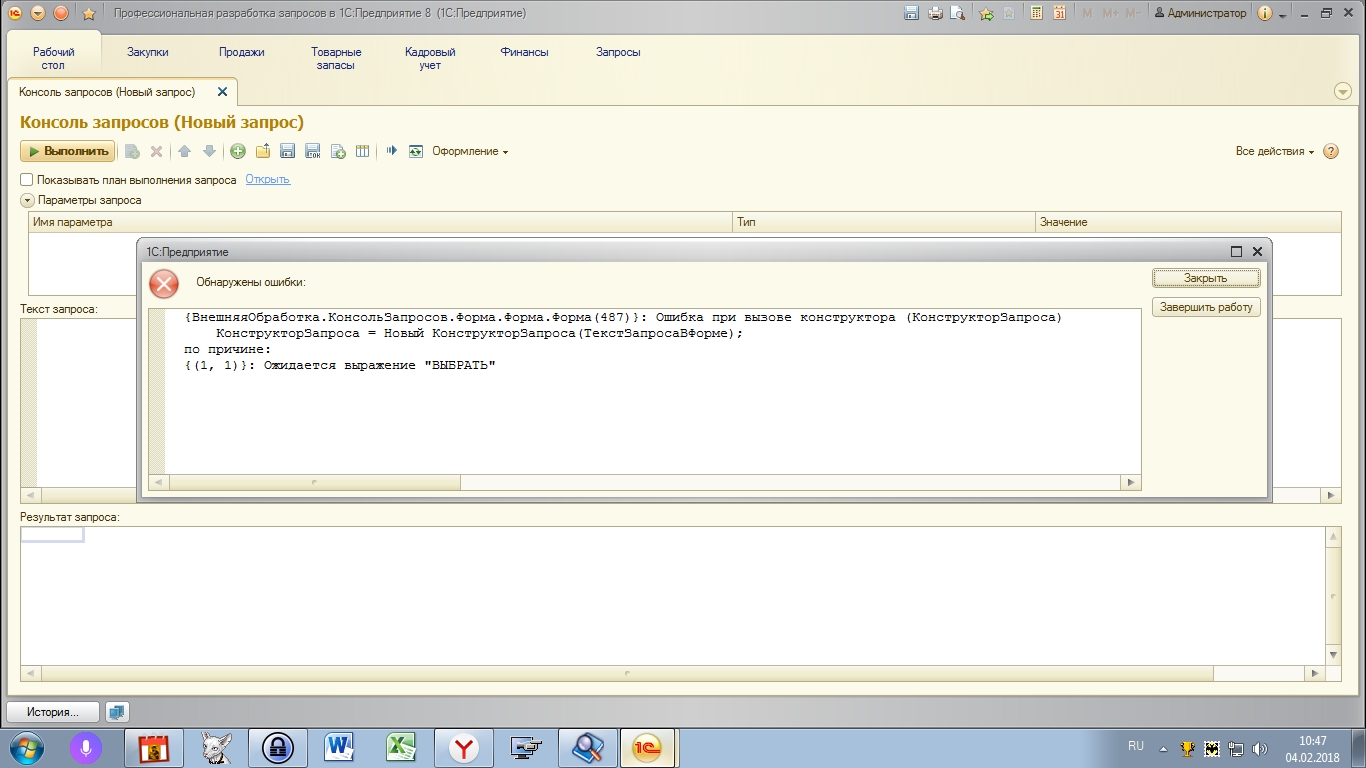1366x768 pixels.
Task: Add current page to favorites star icon
Action: point(986,13)
